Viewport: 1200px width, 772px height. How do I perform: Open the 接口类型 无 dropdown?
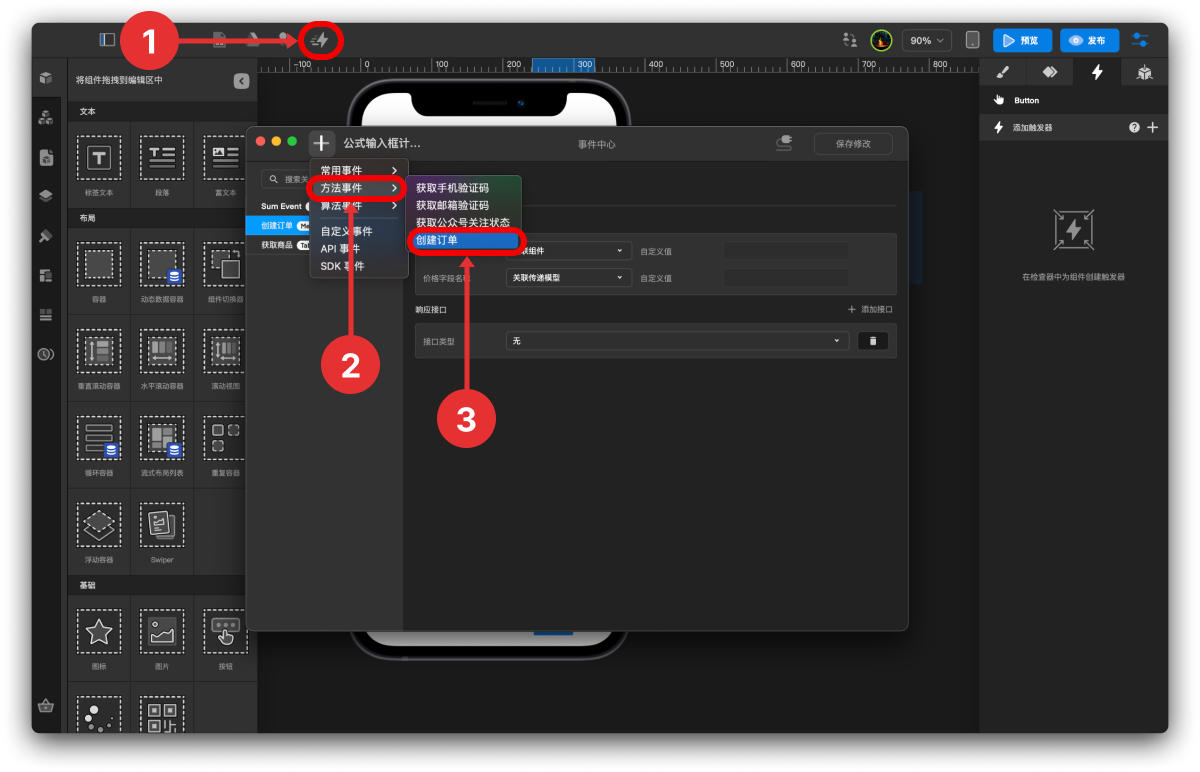click(x=677, y=341)
